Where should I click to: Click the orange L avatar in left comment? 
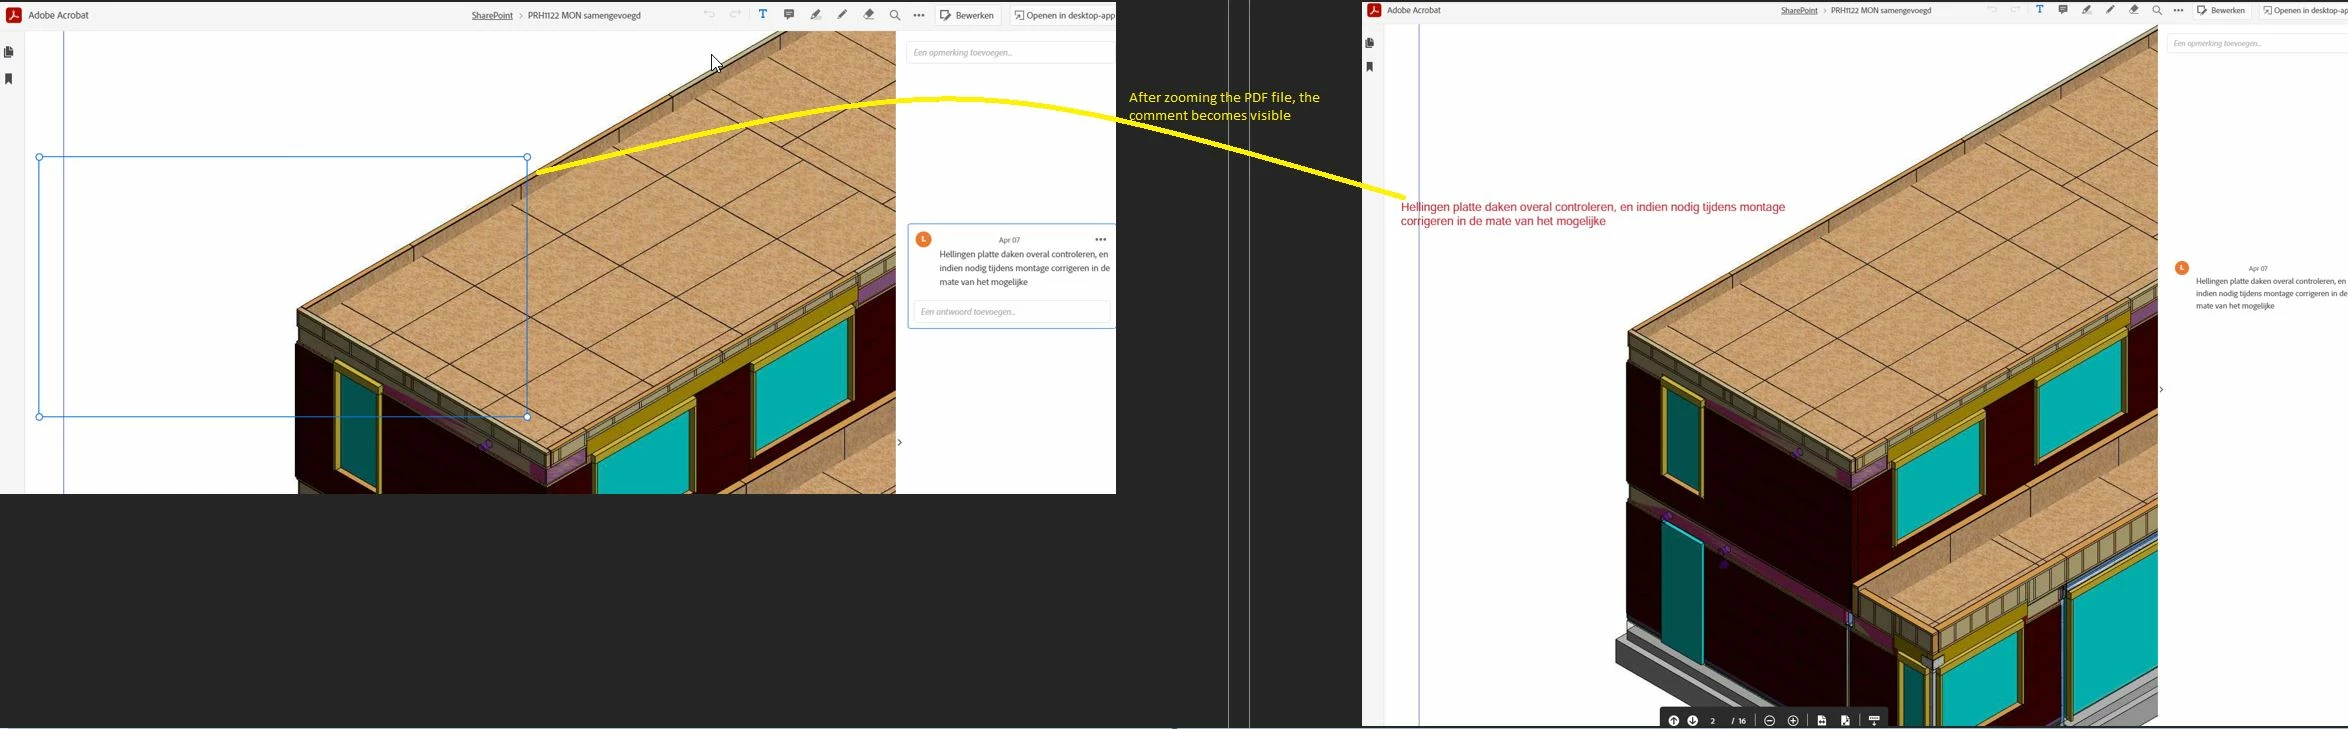click(x=924, y=240)
